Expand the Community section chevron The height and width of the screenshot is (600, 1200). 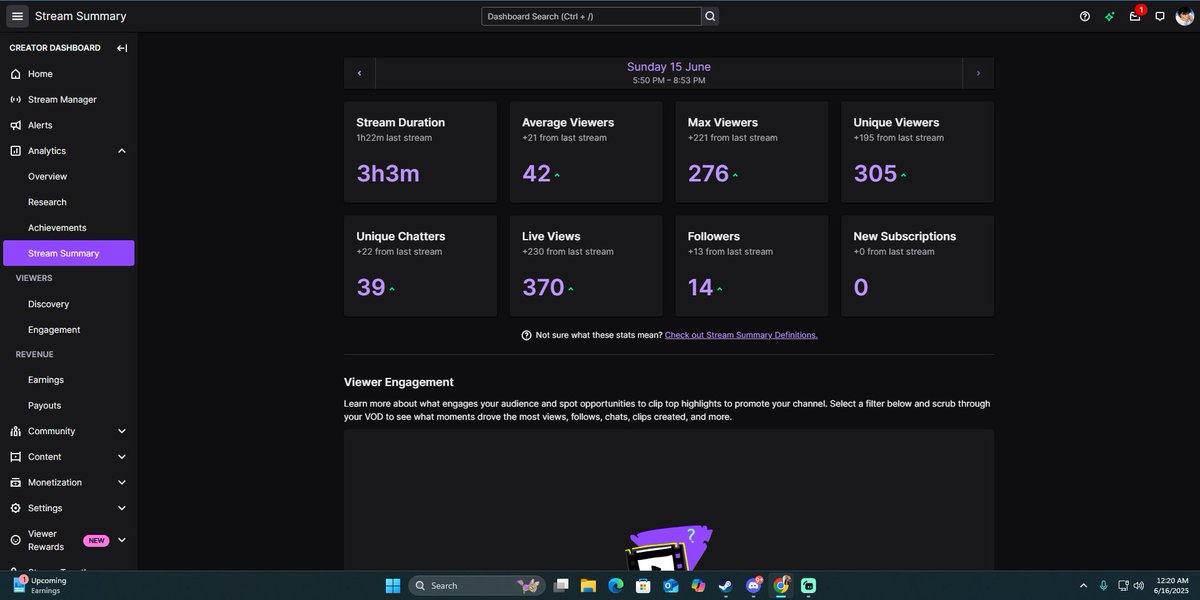[x=122, y=431]
